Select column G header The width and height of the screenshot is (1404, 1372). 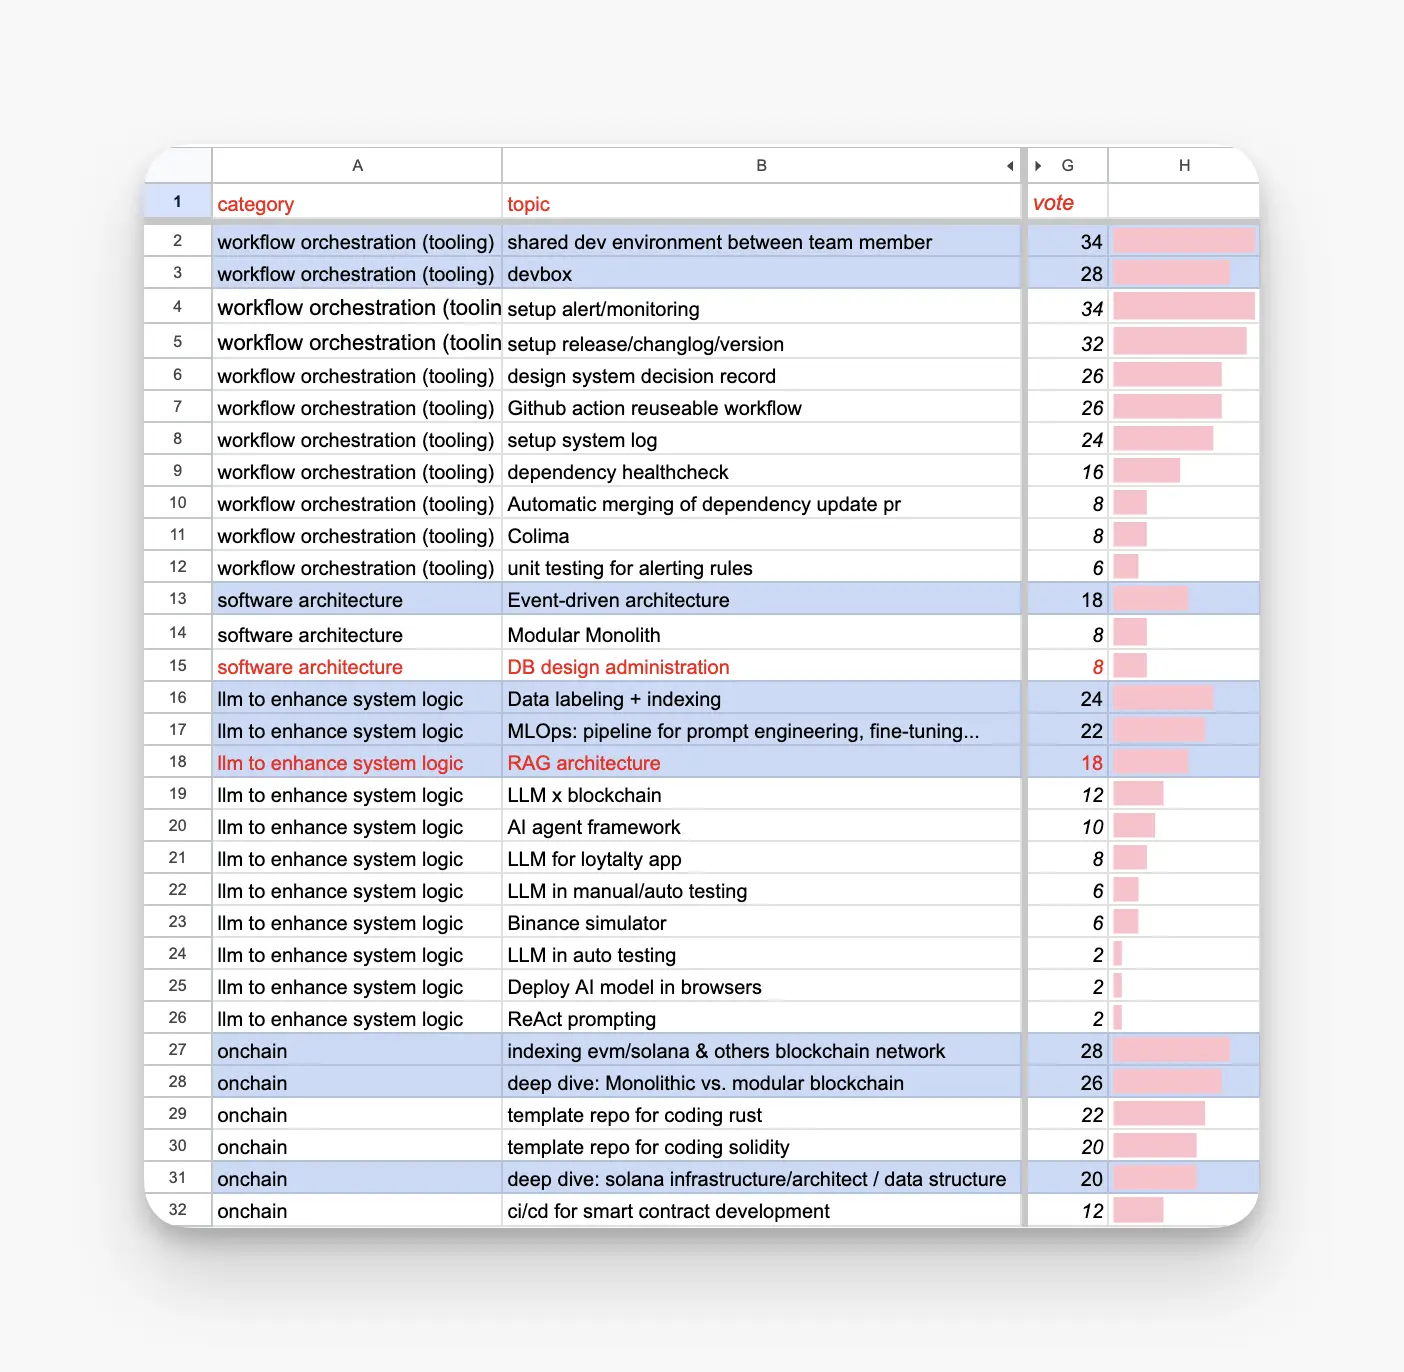1068,165
